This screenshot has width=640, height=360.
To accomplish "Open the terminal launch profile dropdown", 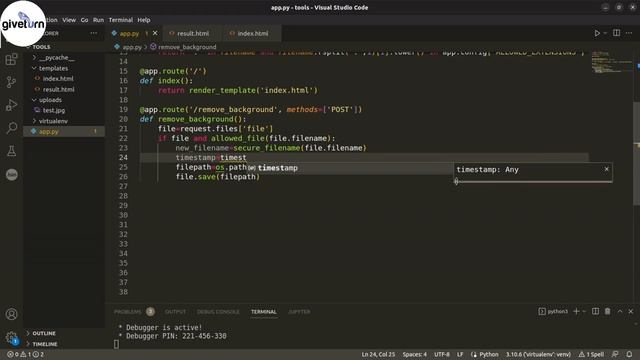I will 584,311.
